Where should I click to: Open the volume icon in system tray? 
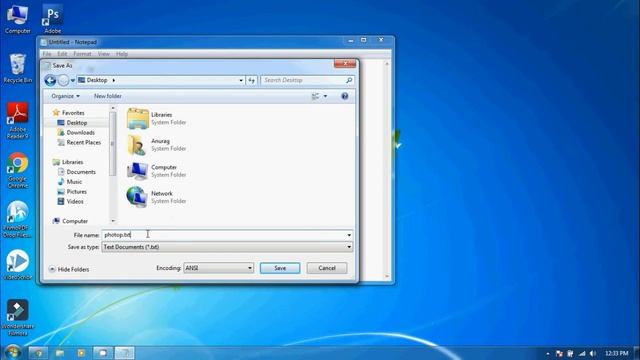[593, 353]
